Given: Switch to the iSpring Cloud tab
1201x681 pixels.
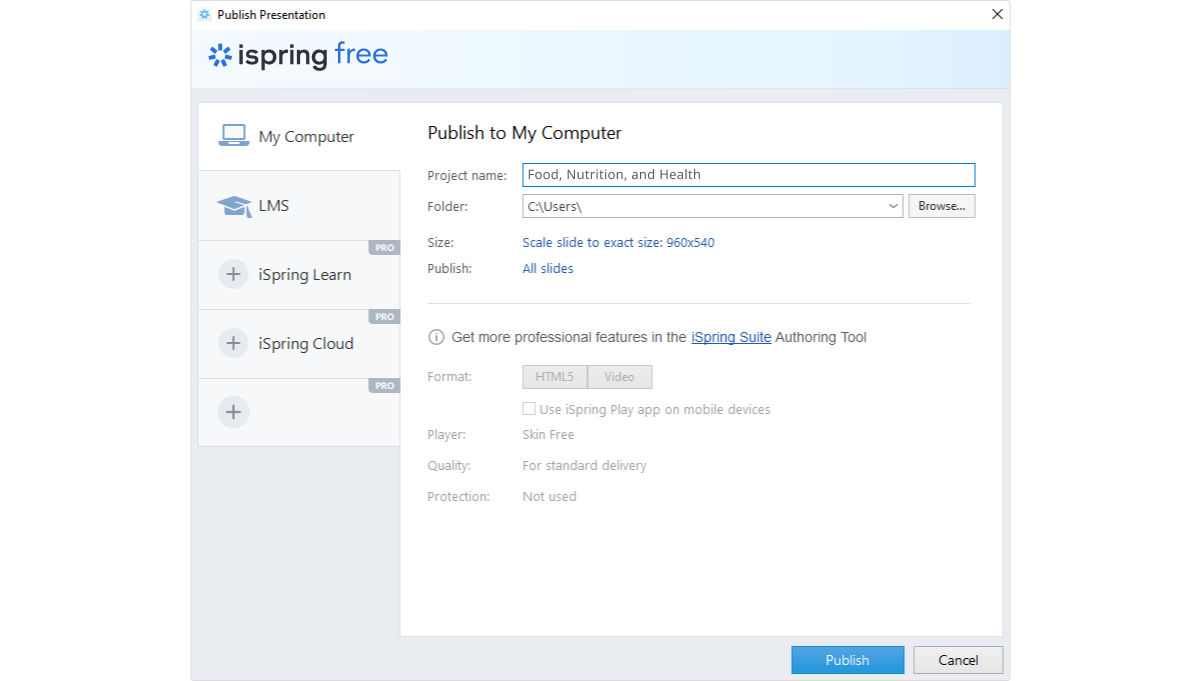Looking at the screenshot, I should coord(305,343).
